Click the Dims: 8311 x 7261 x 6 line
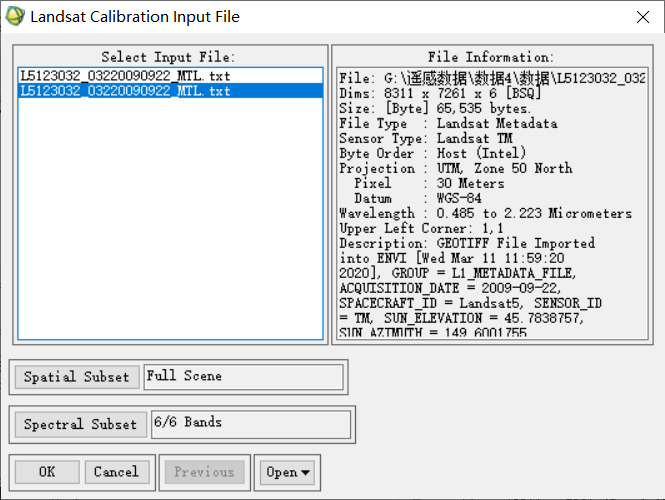Viewport: 665px width, 500px height. tap(440, 93)
